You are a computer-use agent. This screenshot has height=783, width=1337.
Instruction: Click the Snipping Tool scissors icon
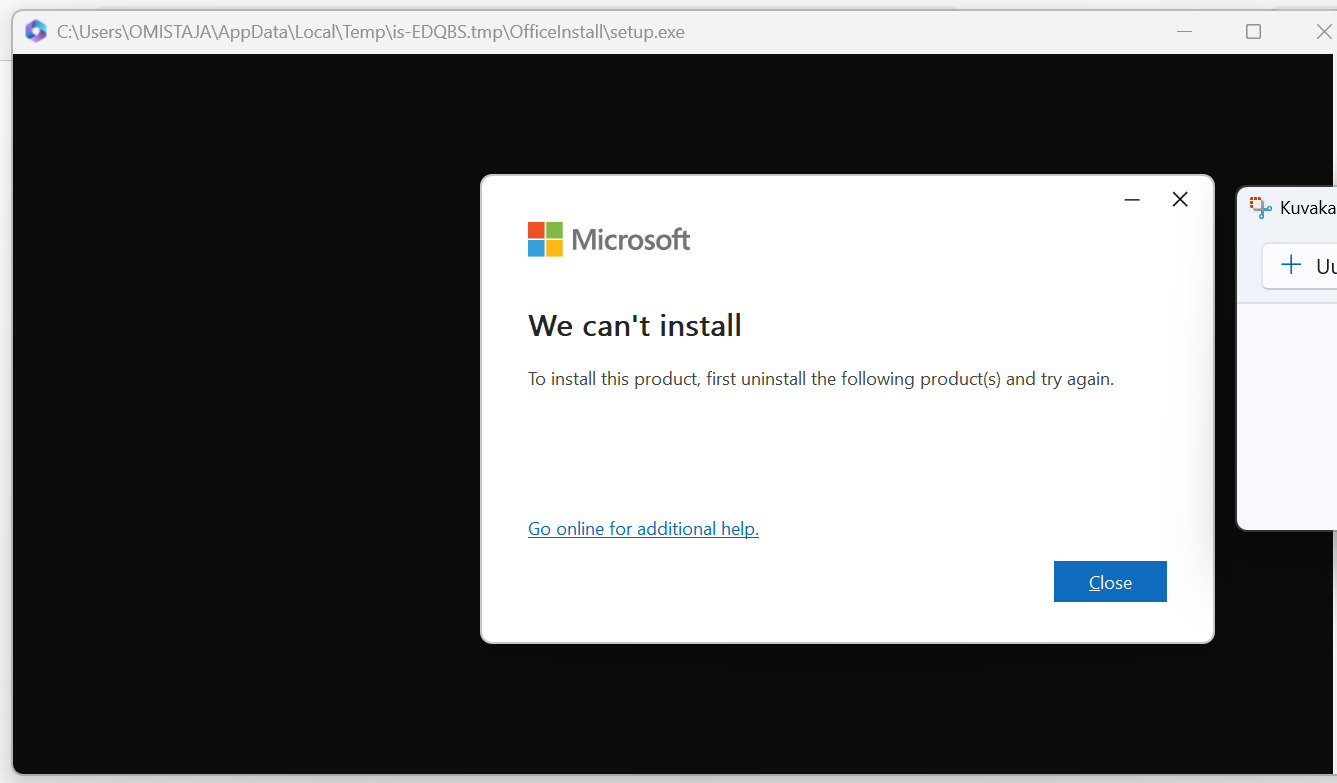pyautogui.click(x=1260, y=207)
